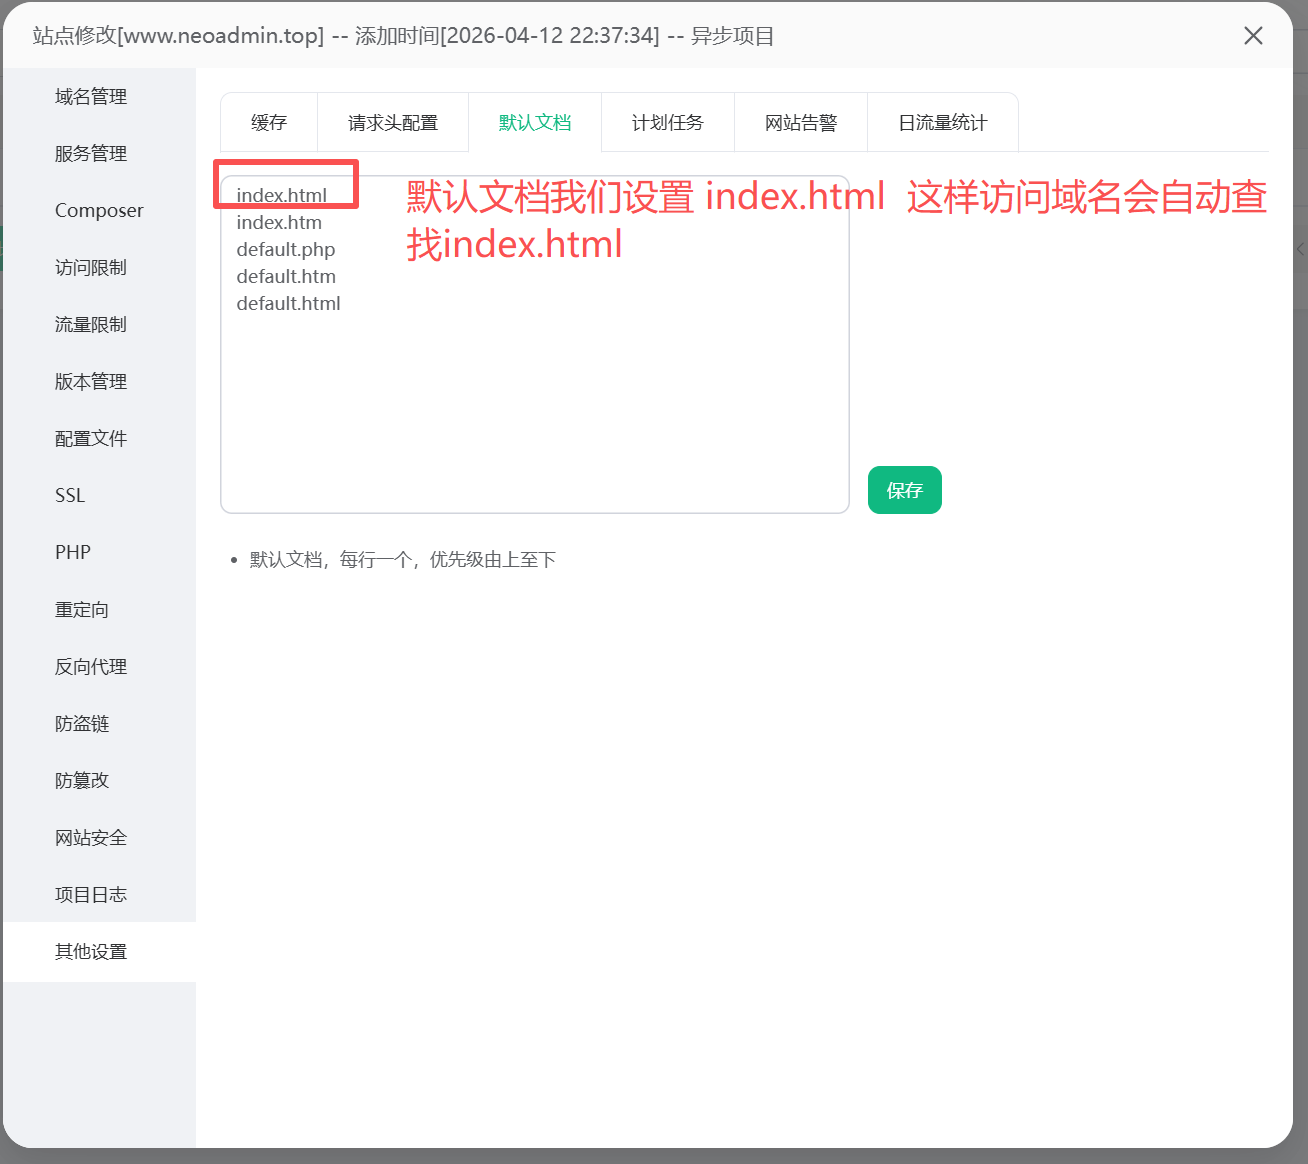The image size is (1308, 1164).
Task: Close the site modification dialog
Action: point(1253,36)
